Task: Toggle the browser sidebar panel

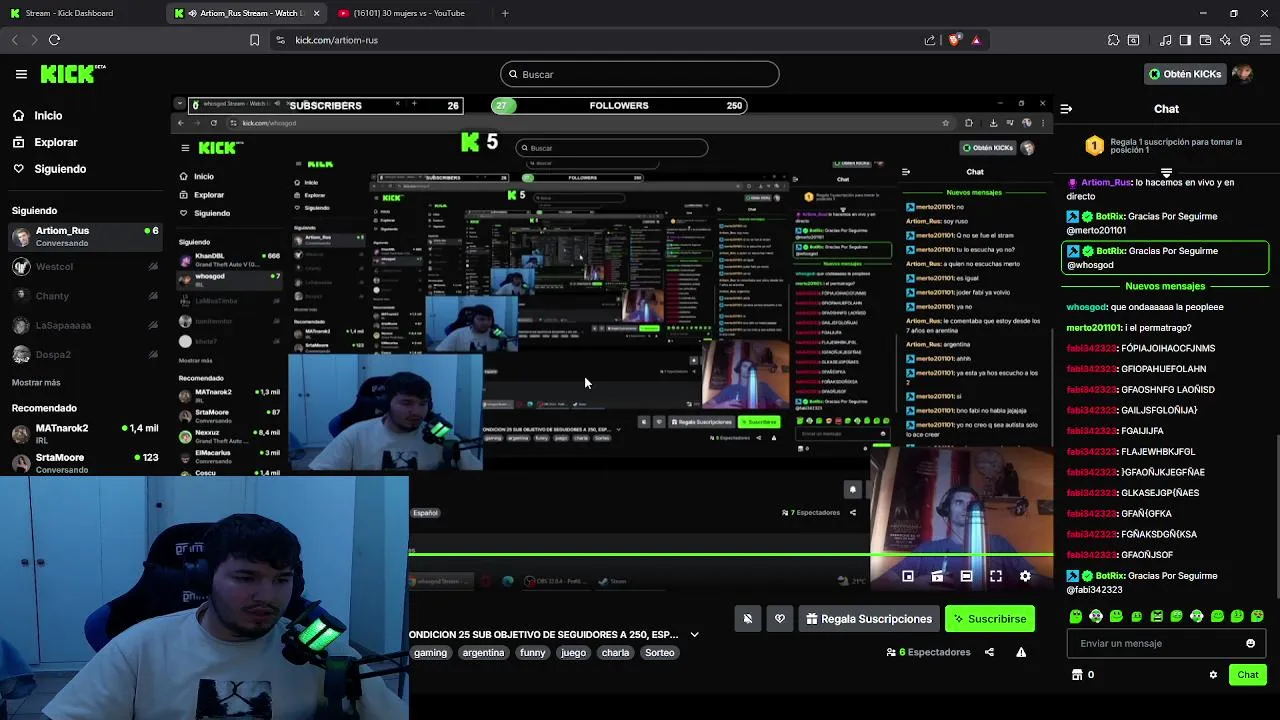Action: pyautogui.click(x=1185, y=40)
